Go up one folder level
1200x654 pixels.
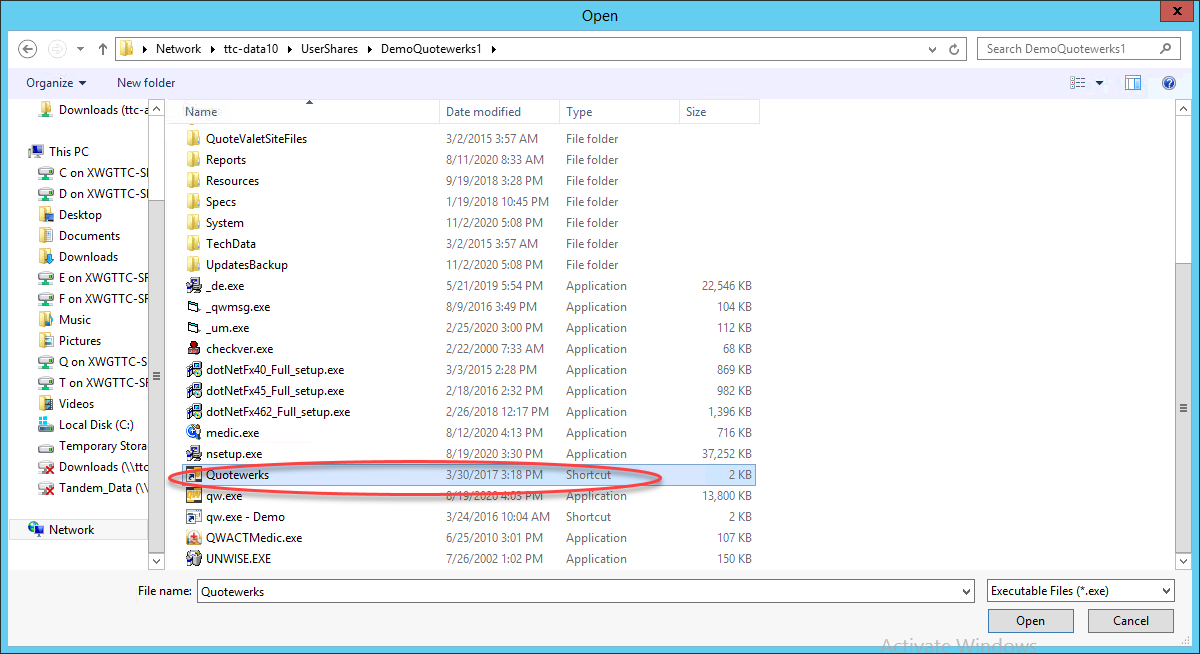pyautogui.click(x=103, y=48)
